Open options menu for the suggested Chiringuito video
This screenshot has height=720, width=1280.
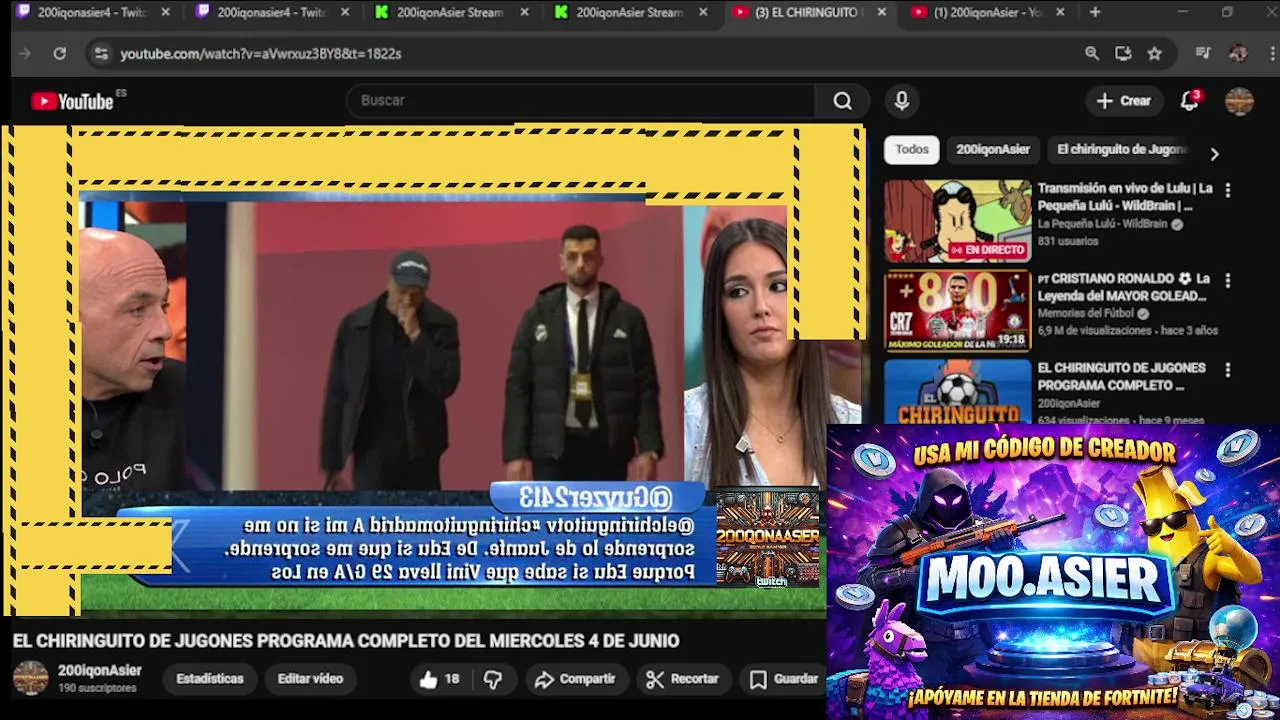tap(1228, 370)
